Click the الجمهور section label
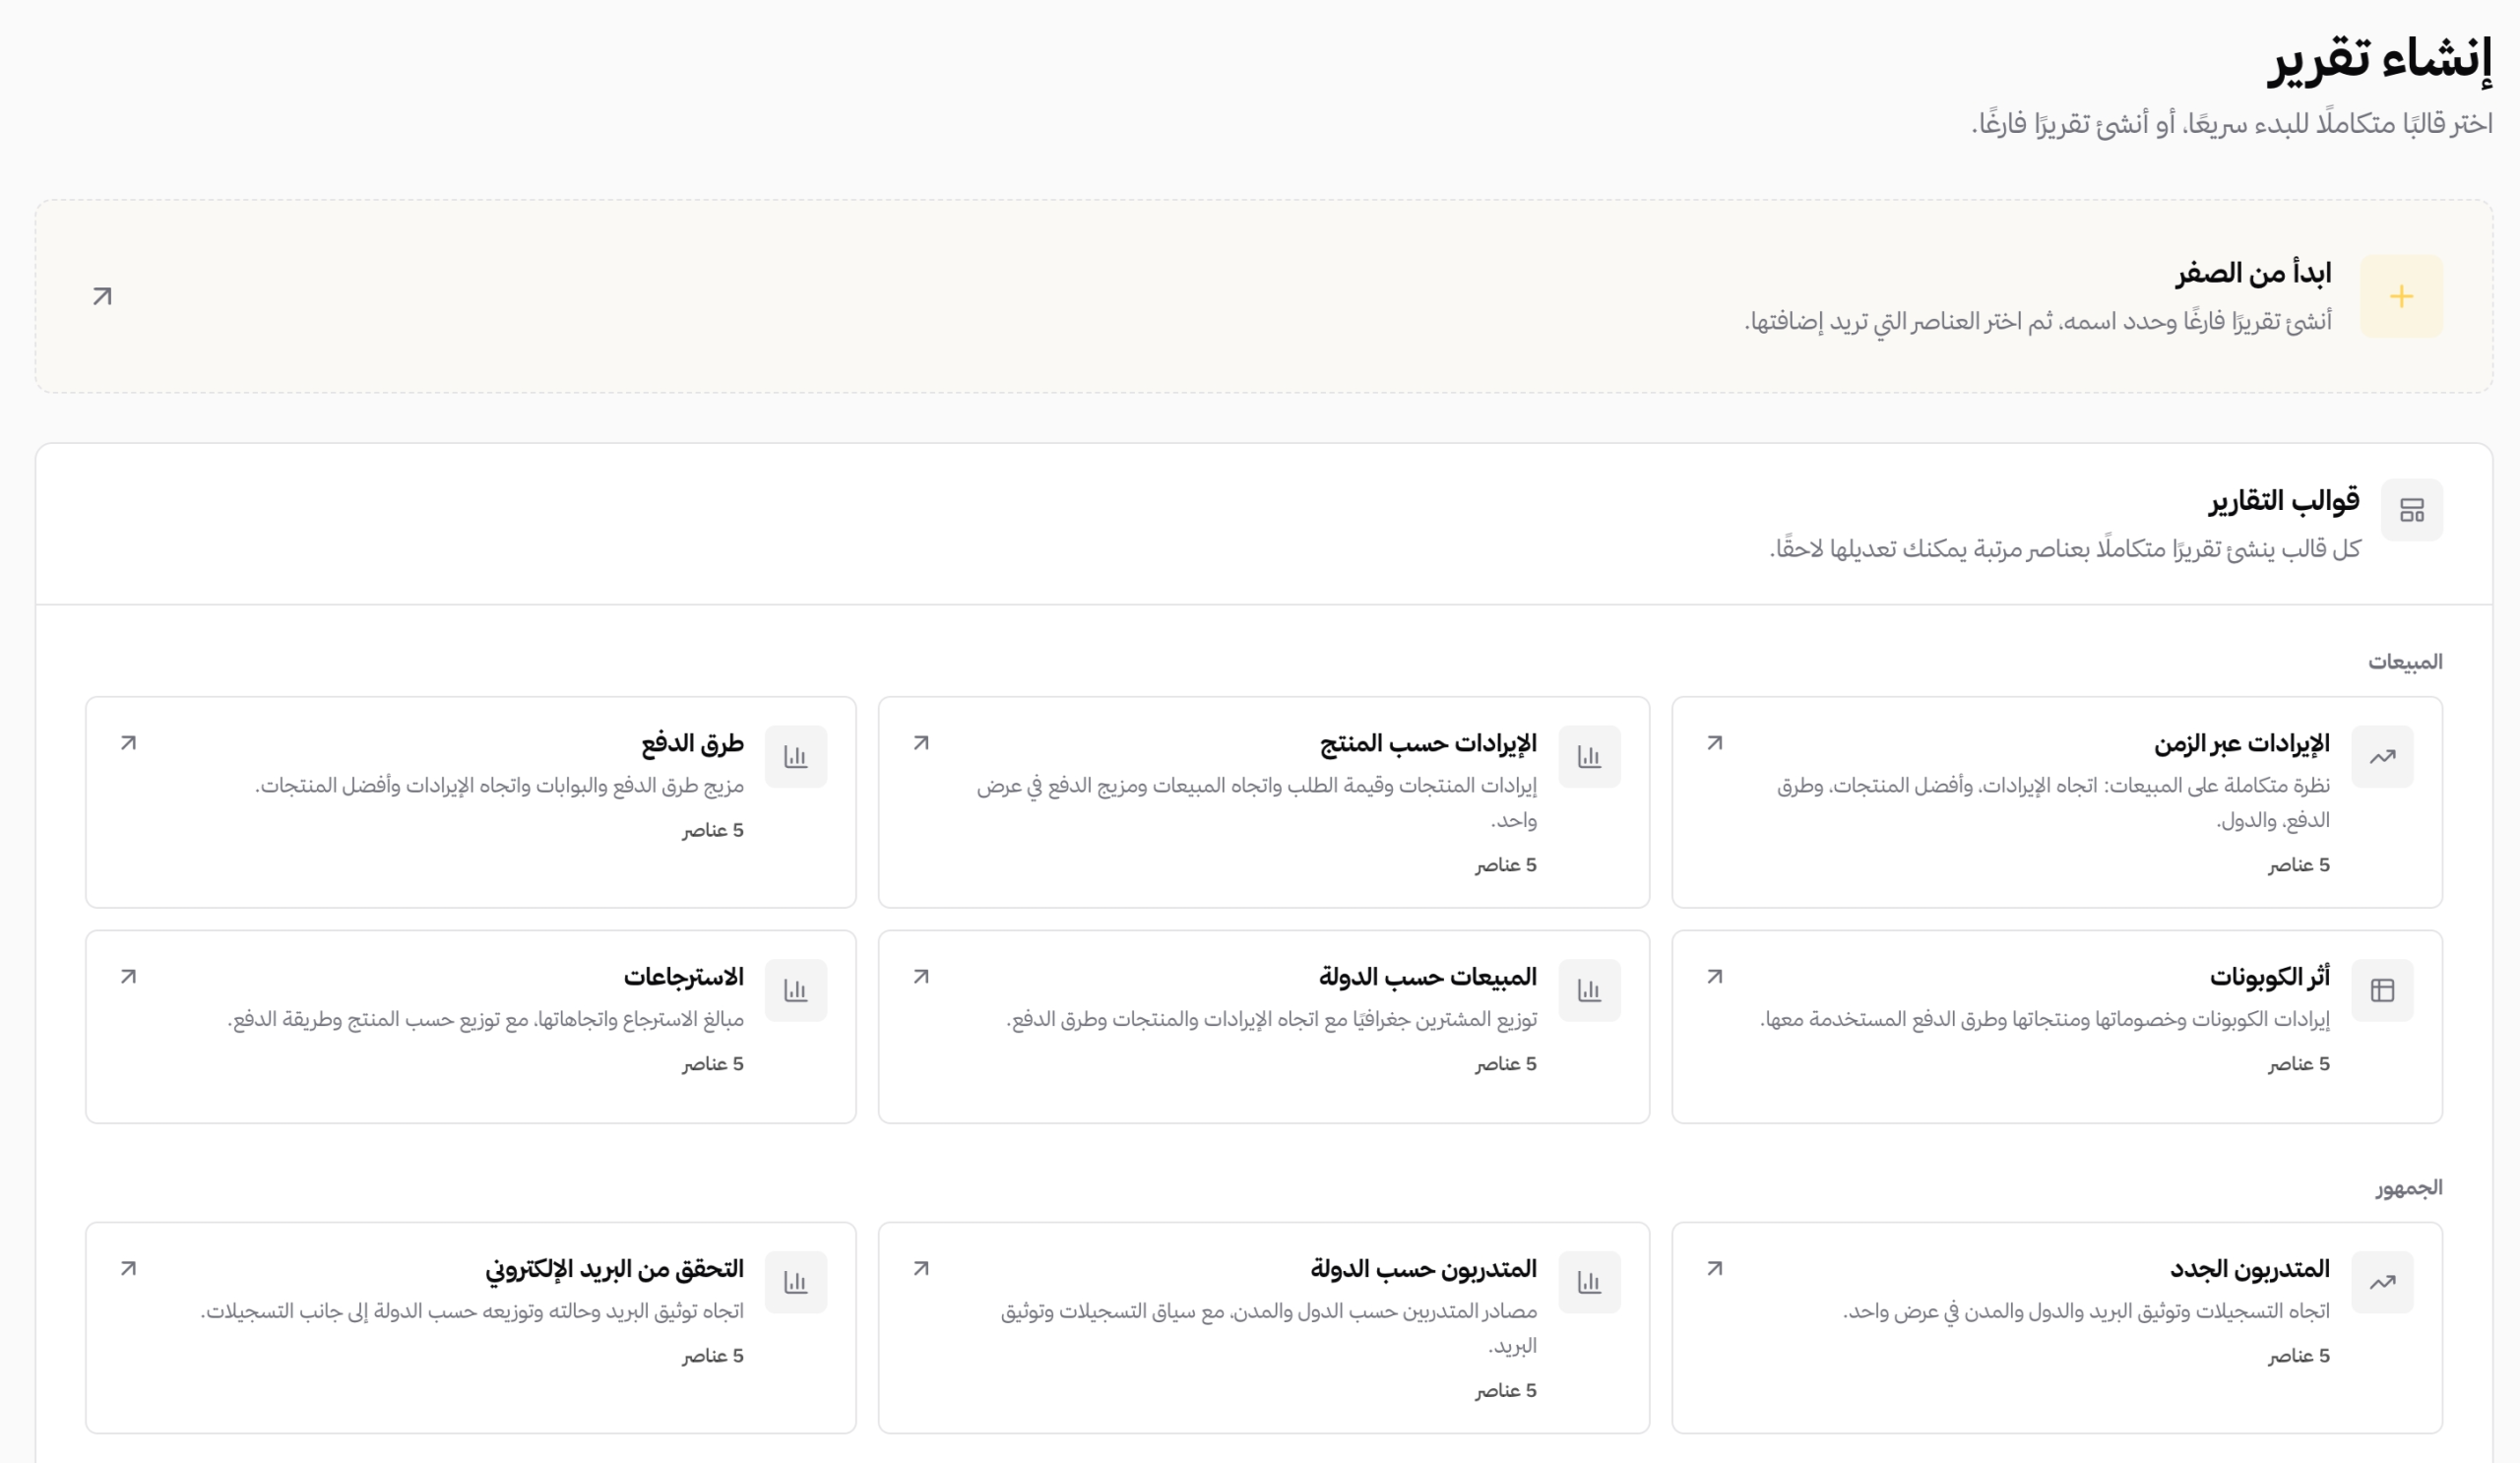Image resolution: width=2520 pixels, height=1463 pixels. [x=2409, y=1188]
